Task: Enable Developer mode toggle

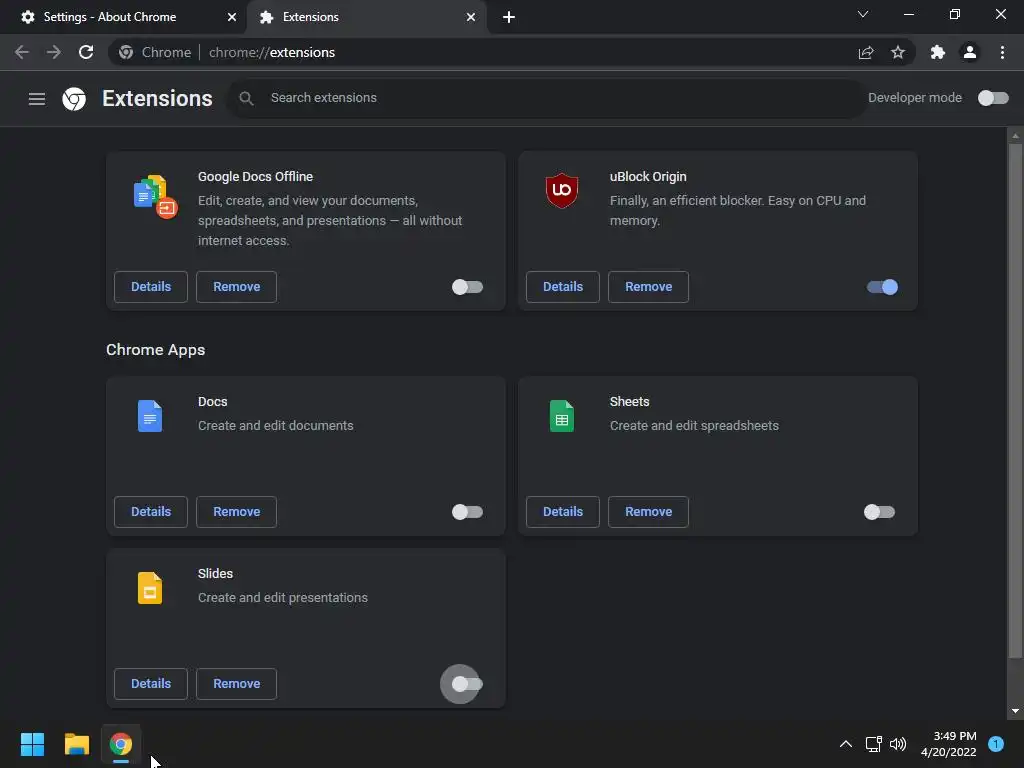Action: pos(993,98)
